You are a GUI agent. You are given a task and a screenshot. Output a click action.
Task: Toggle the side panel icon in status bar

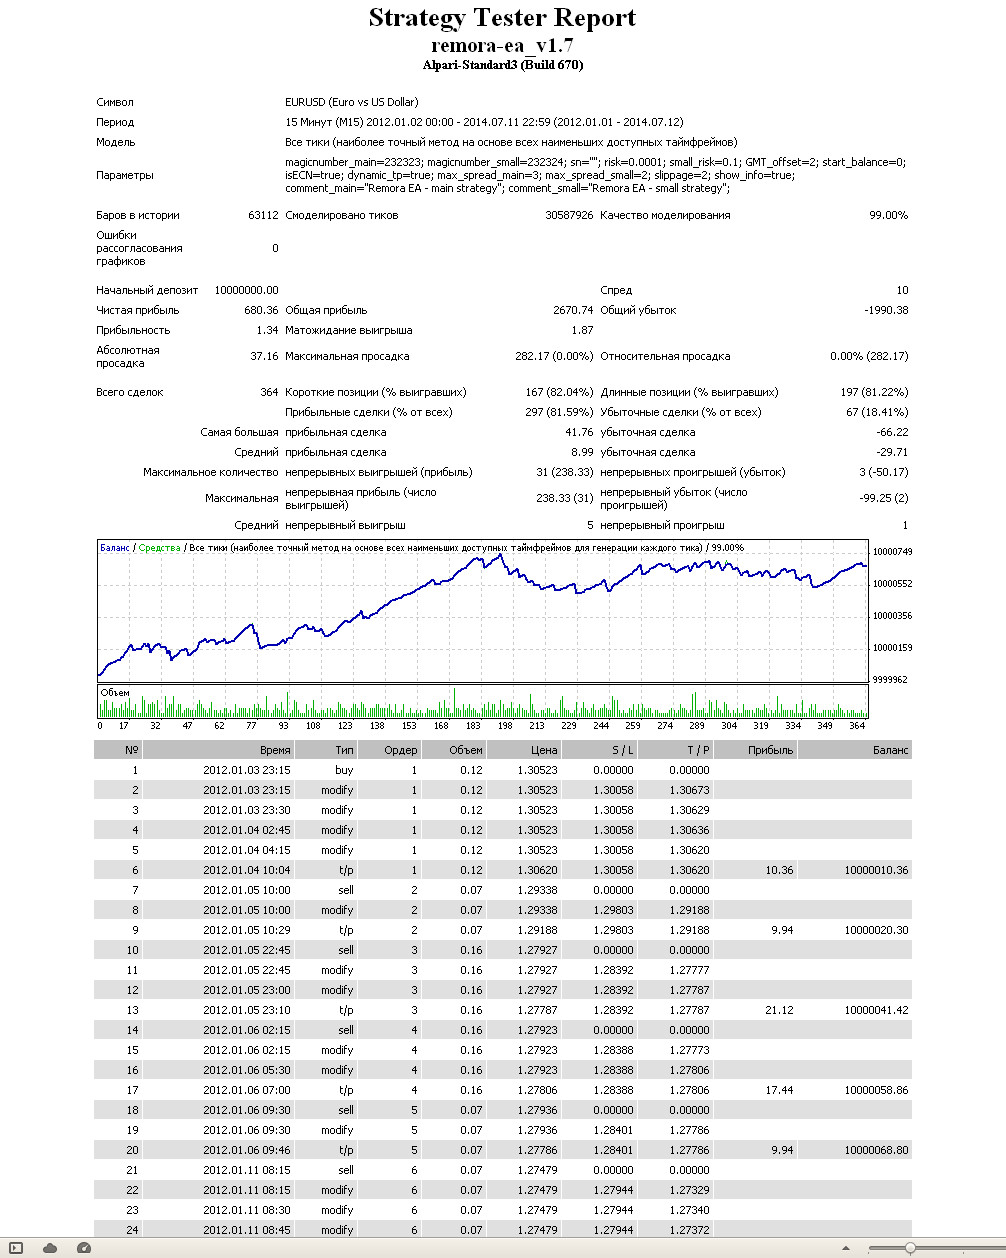tap(16, 1247)
